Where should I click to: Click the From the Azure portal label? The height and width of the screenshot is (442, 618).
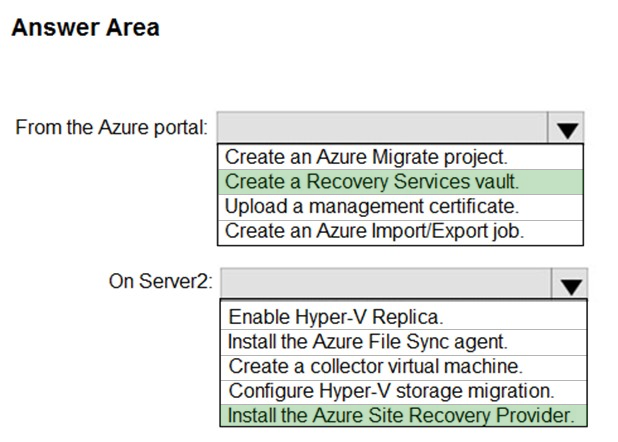112,128
